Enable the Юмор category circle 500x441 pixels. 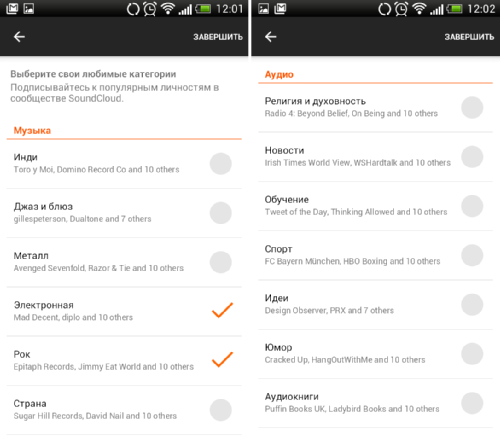pyautogui.click(x=472, y=354)
